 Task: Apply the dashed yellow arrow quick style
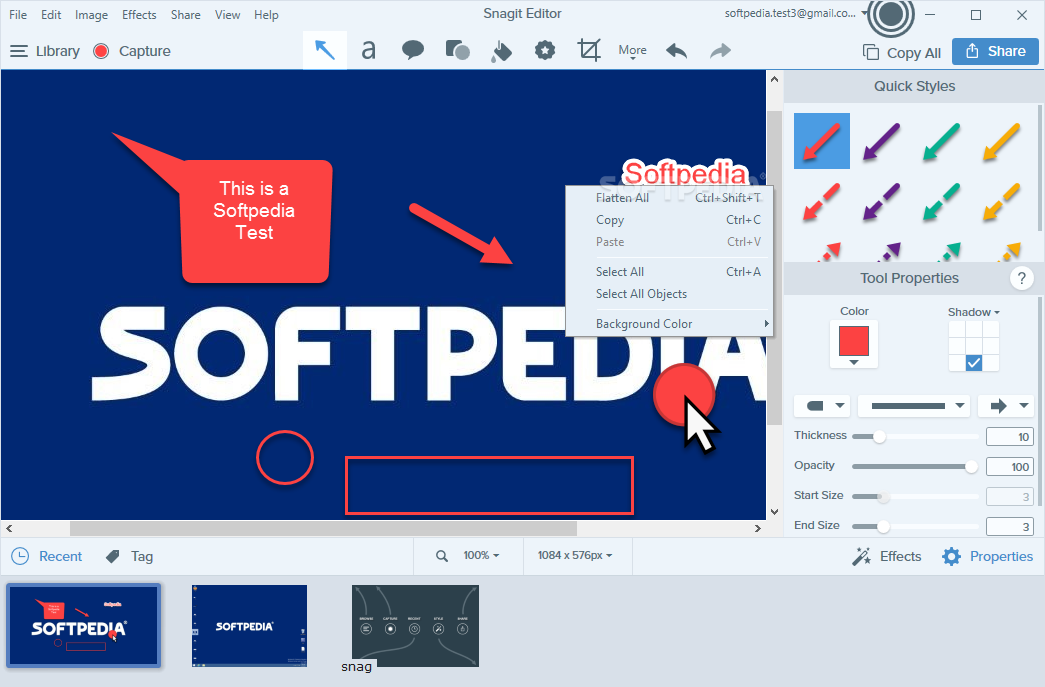click(1001, 201)
